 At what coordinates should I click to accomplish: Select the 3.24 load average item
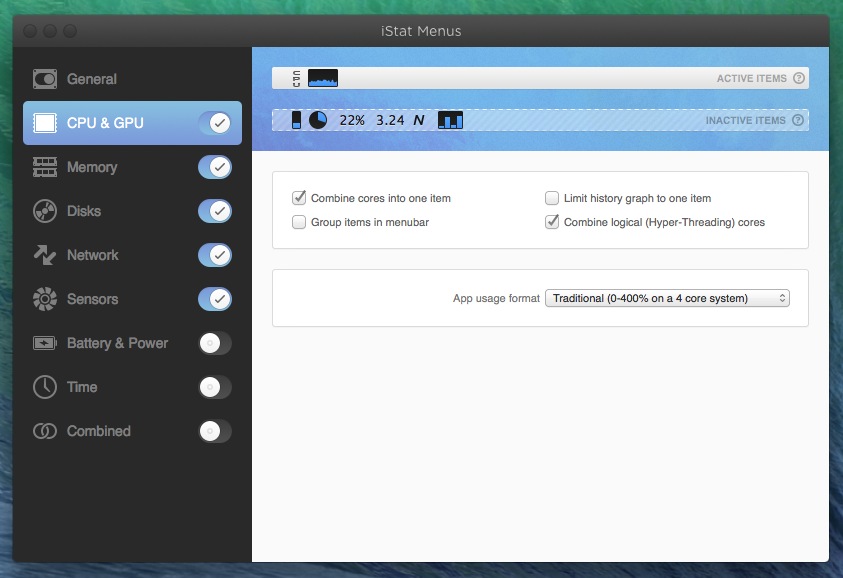coord(390,120)
